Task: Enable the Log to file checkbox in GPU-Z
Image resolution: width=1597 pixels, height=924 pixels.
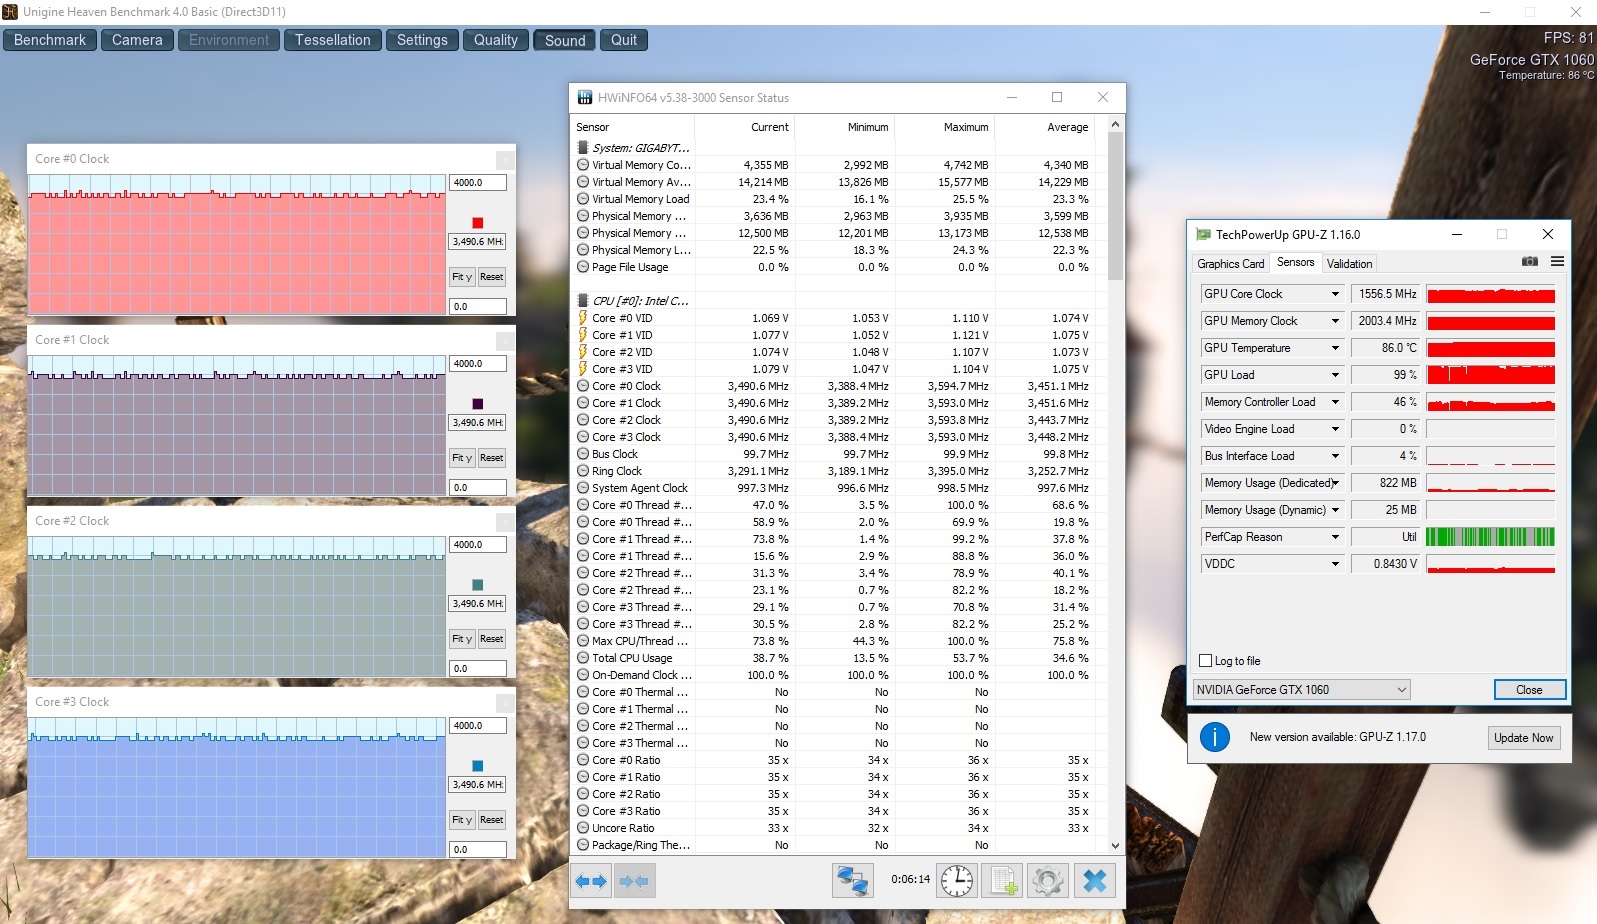Action: [1205, 661]
